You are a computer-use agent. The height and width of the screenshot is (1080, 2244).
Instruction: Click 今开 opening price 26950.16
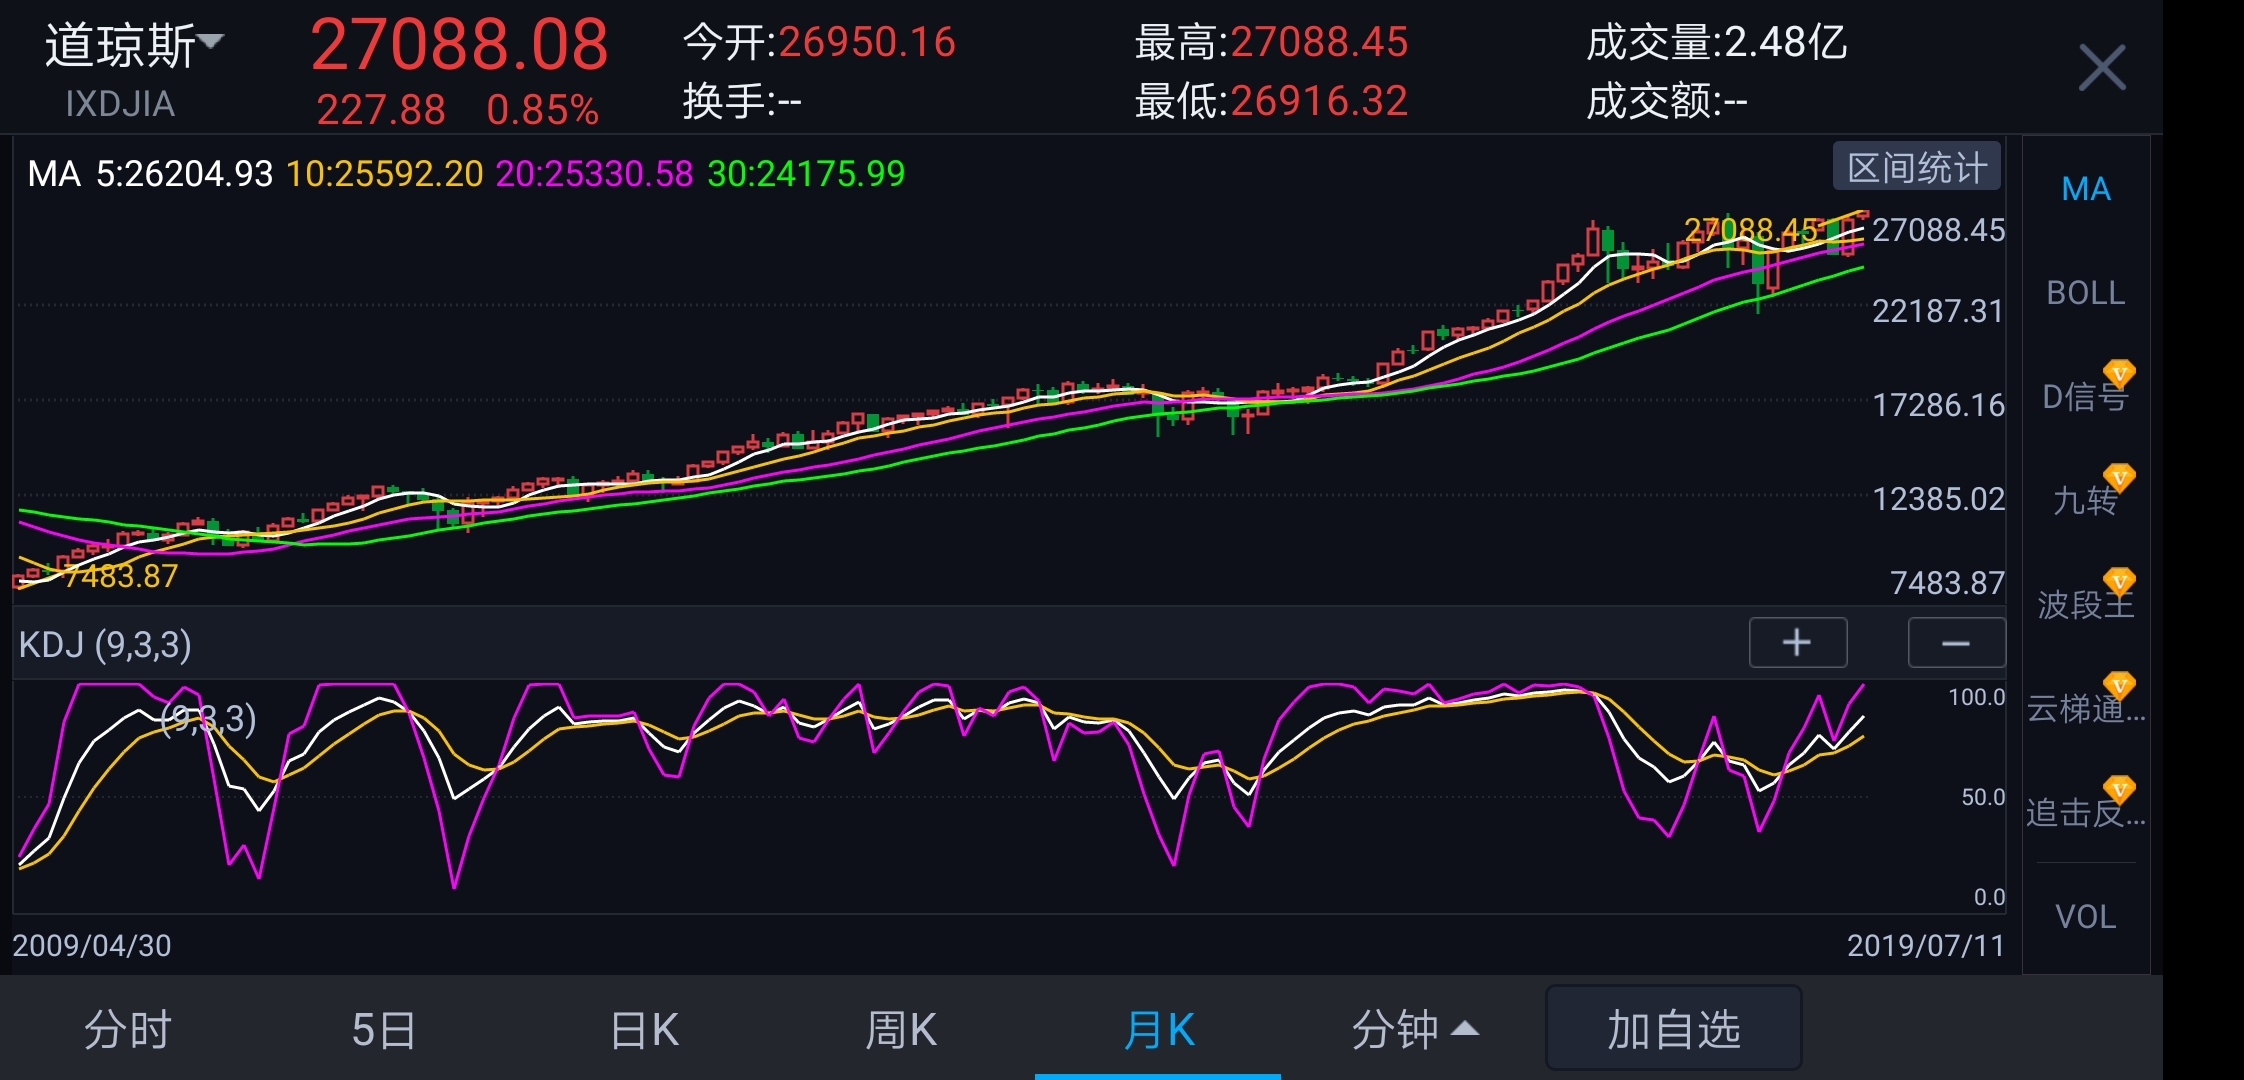[x=867, y=42]
